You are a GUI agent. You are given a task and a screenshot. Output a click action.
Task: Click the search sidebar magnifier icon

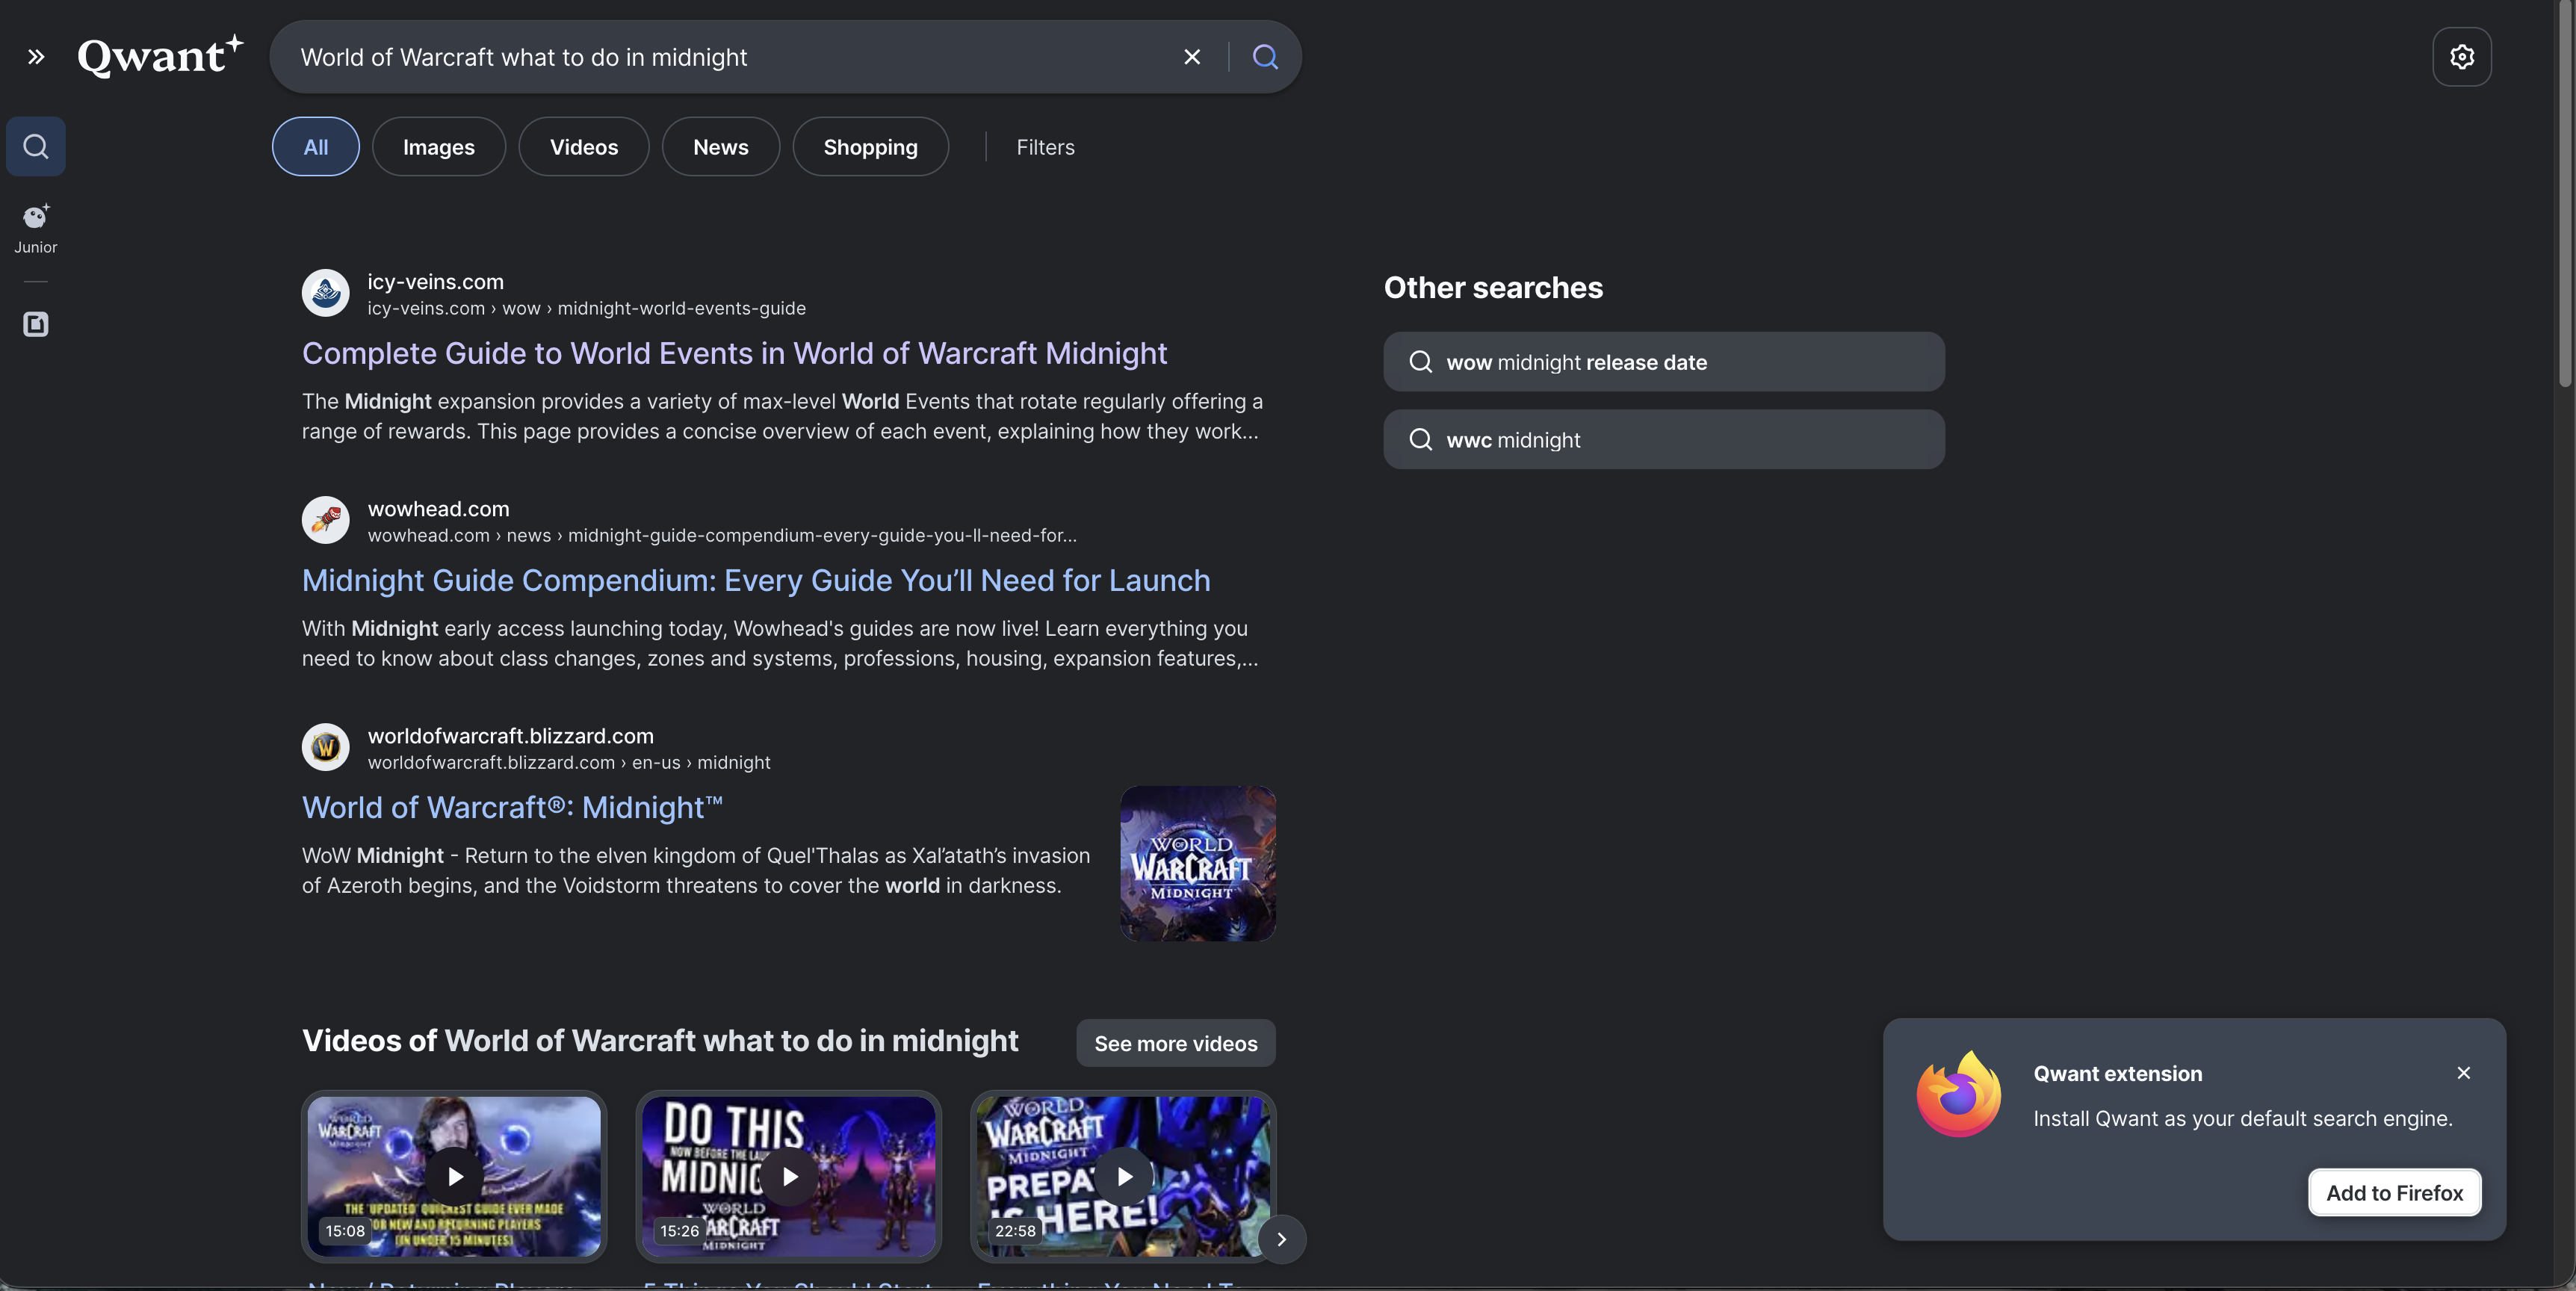[x=35, y=146]
